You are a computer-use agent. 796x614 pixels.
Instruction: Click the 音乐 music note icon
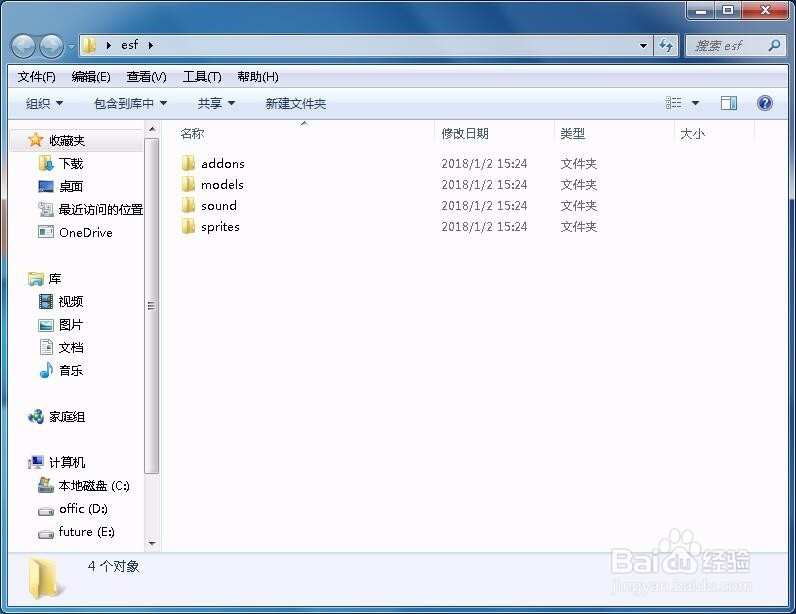(x=46, y=370)
